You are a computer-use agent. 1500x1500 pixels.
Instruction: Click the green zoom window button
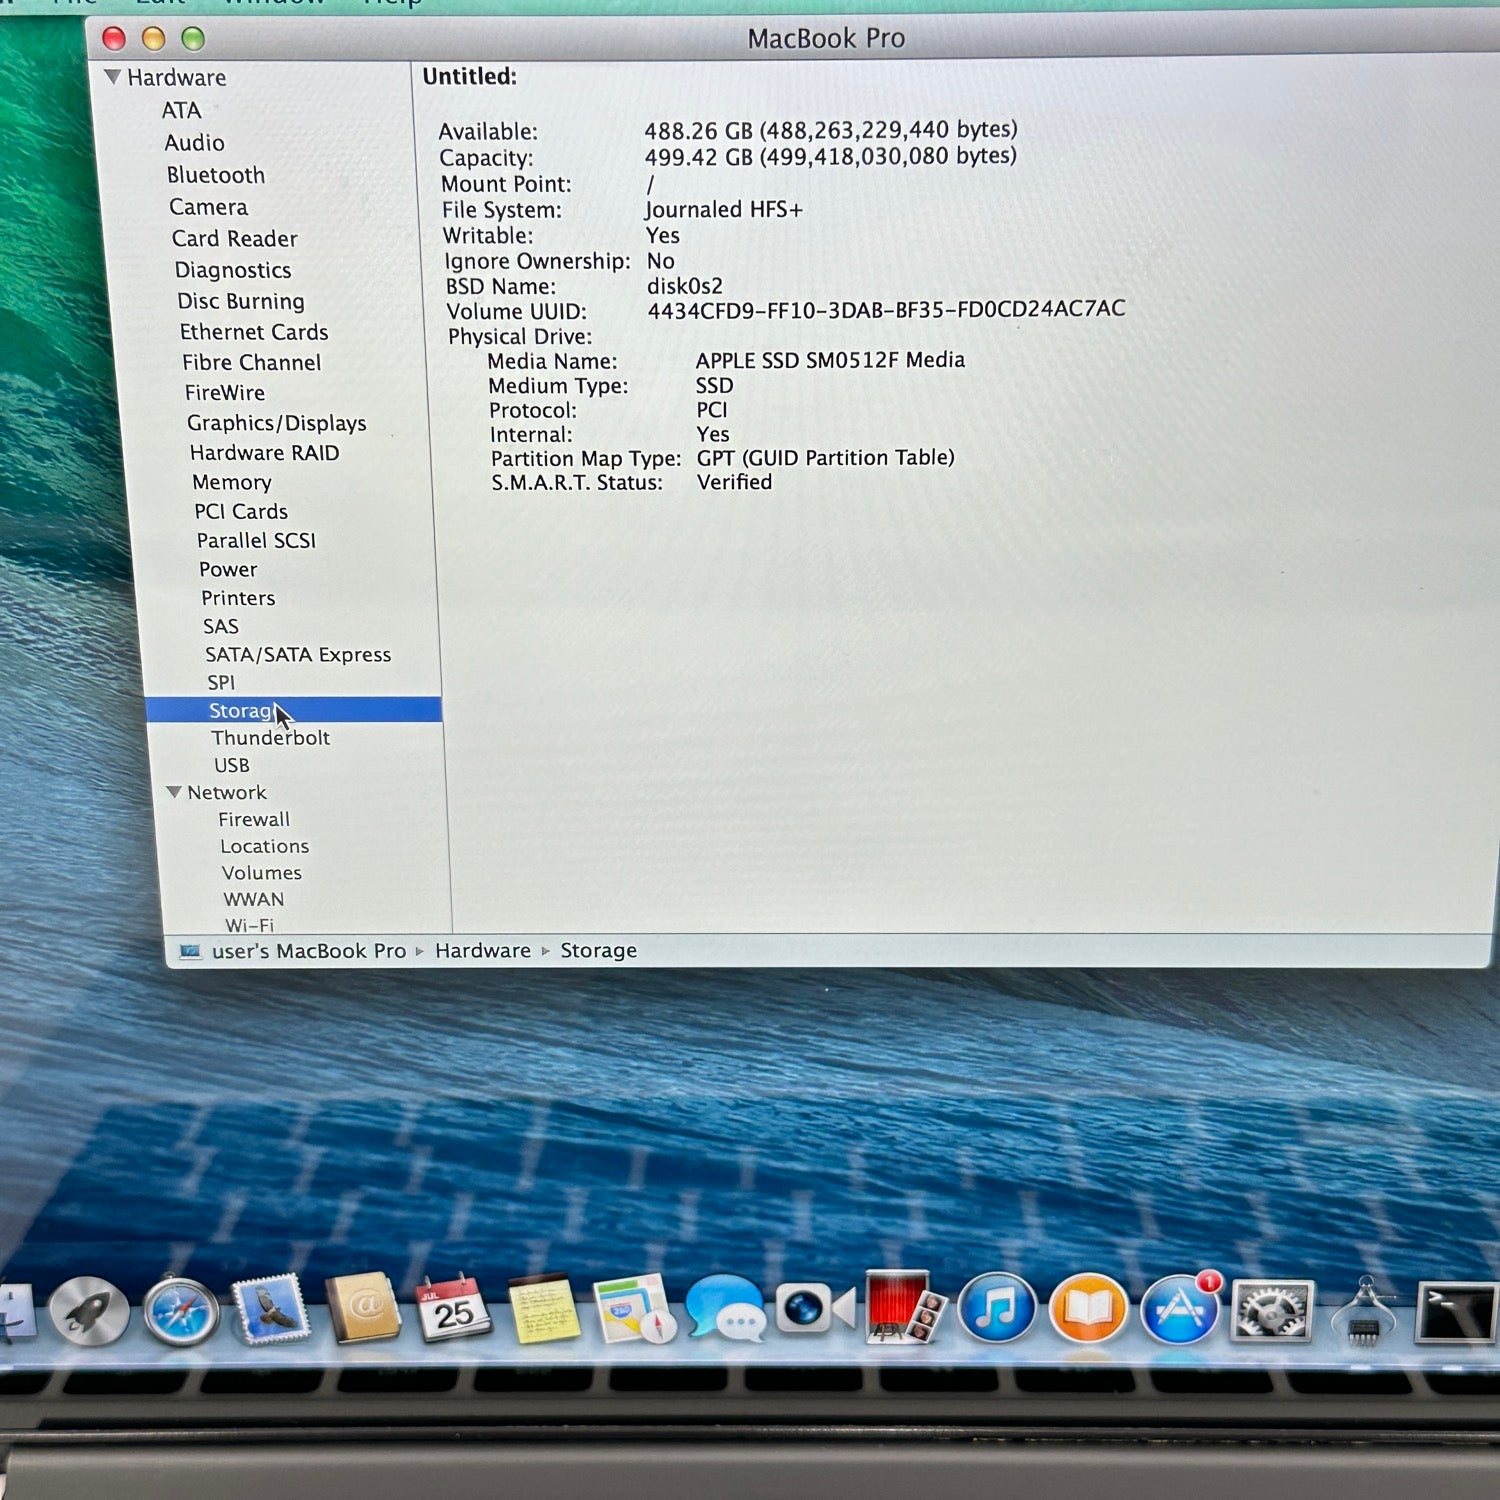192,39
